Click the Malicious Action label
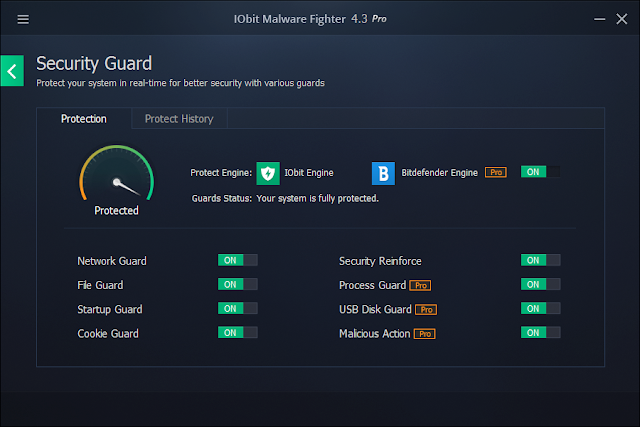This screenshot has height=427, width=640. pyautogui.click(x=374, y=334)
